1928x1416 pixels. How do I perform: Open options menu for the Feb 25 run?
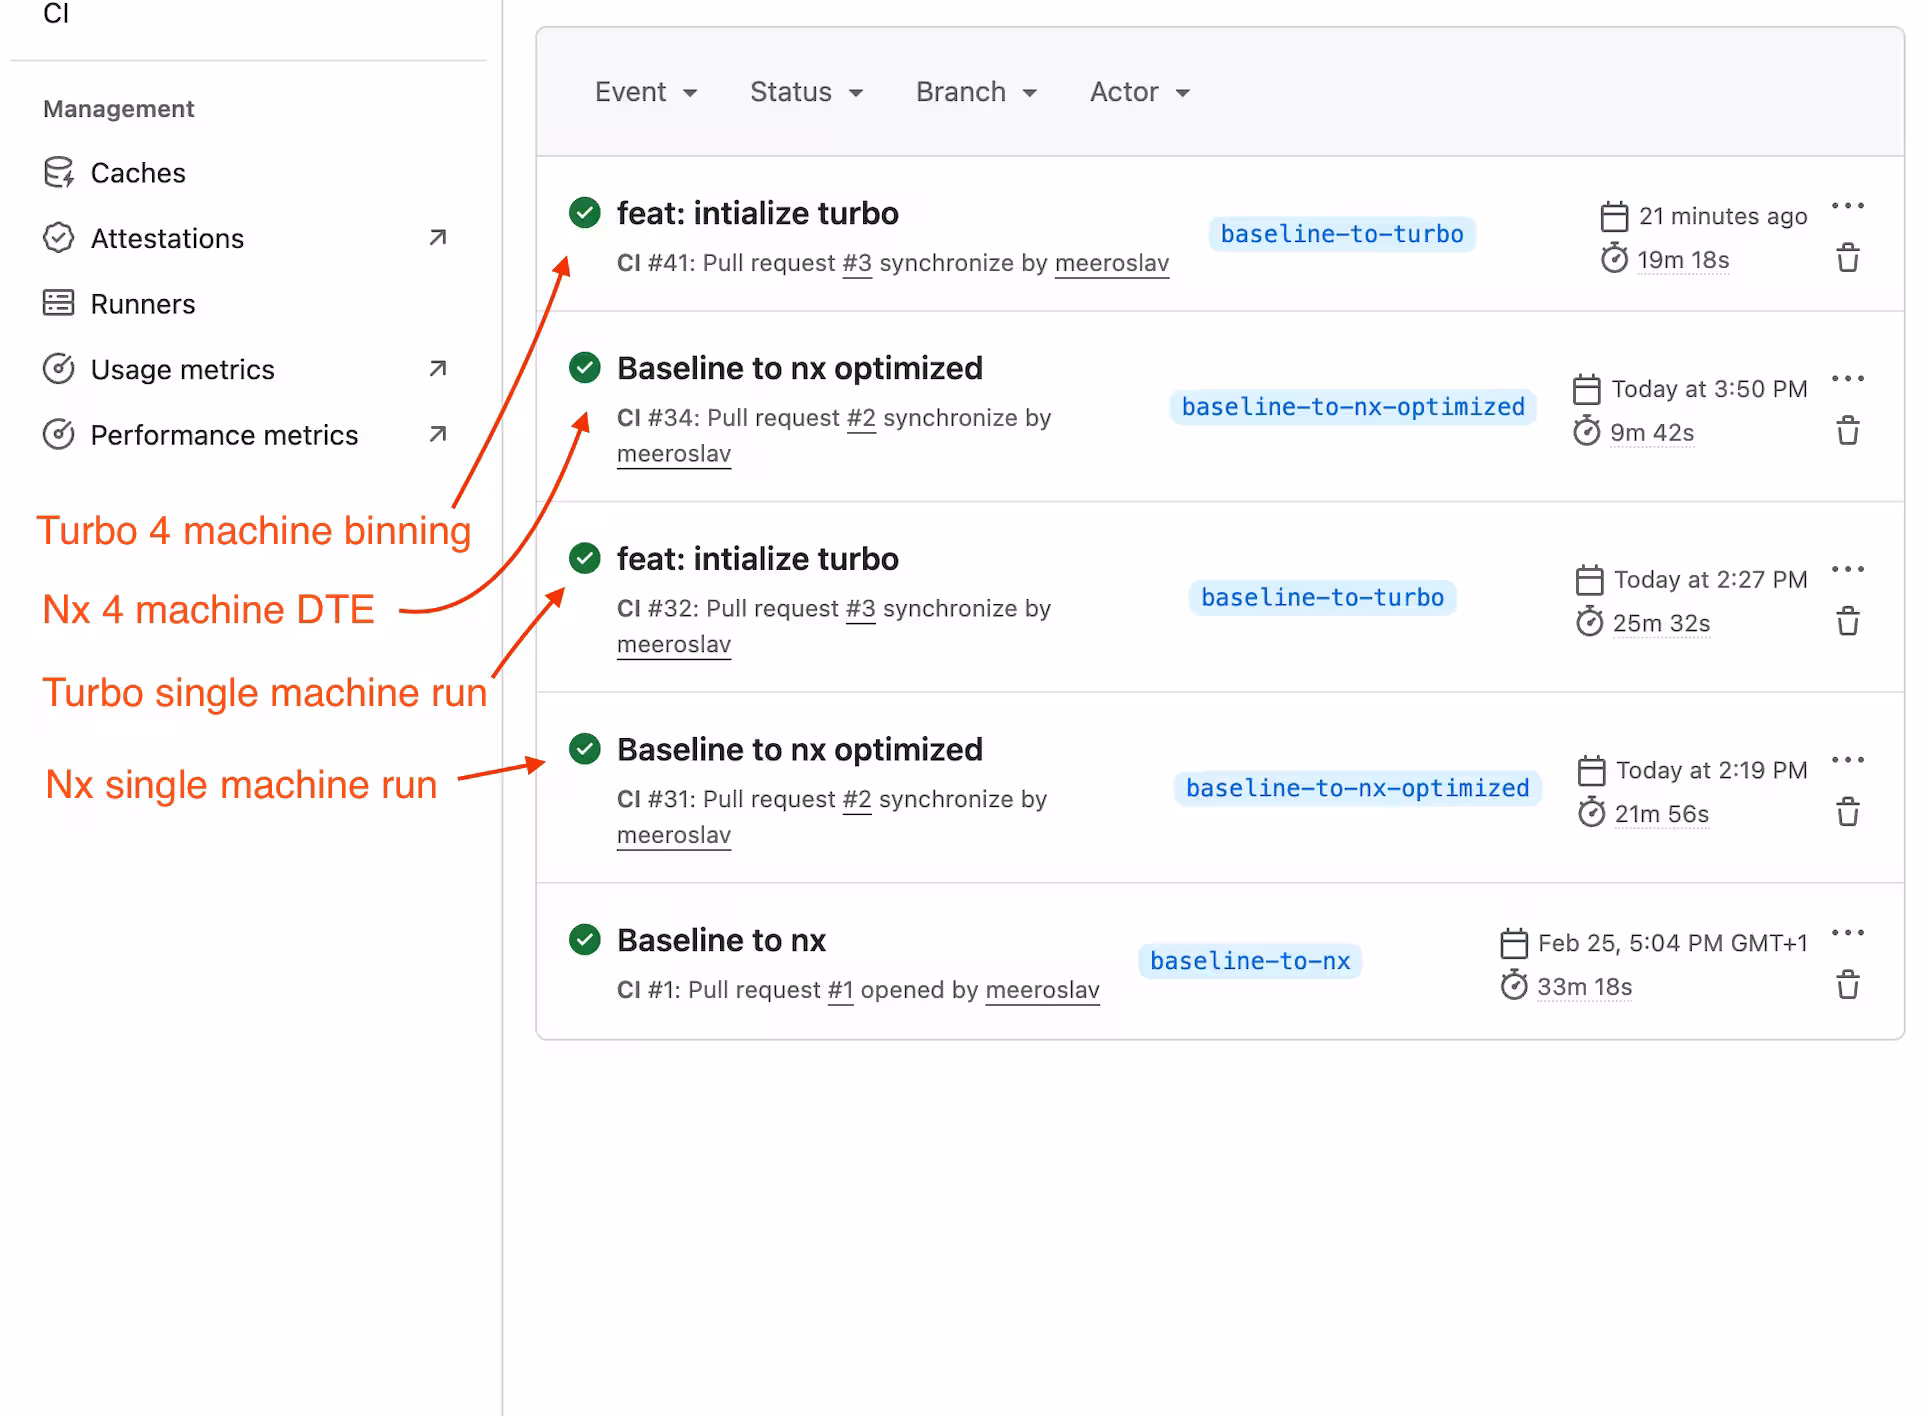click(x=1846, y=932)
